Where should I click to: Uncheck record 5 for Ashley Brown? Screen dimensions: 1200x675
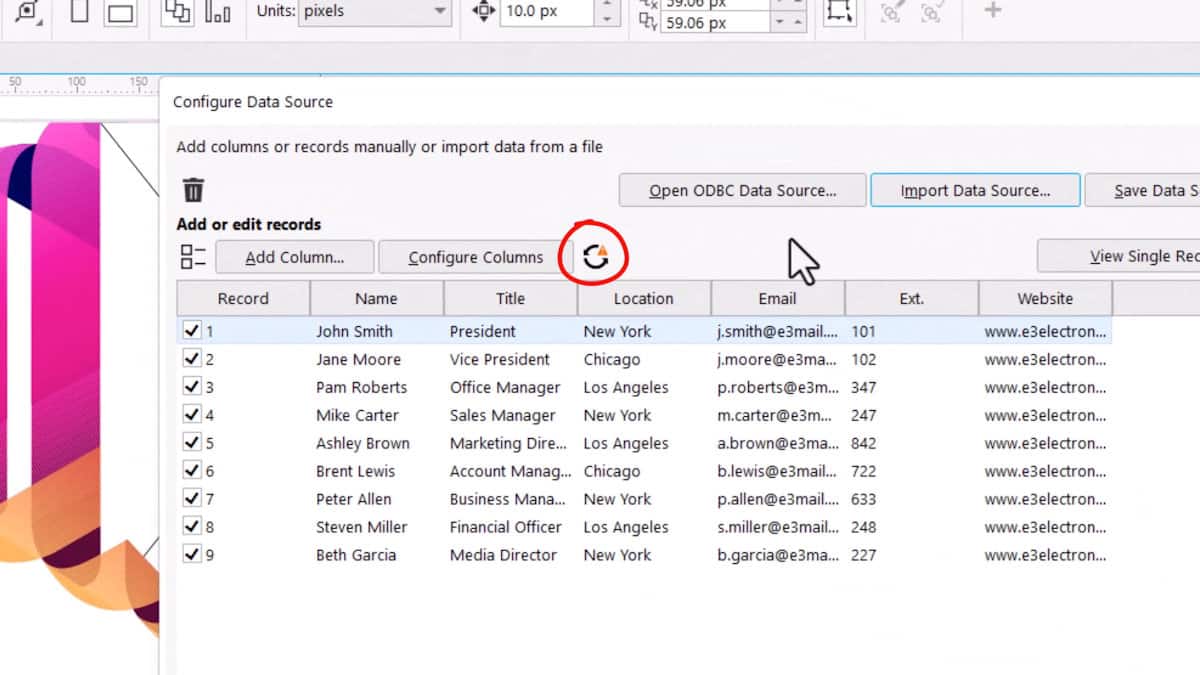192,443
